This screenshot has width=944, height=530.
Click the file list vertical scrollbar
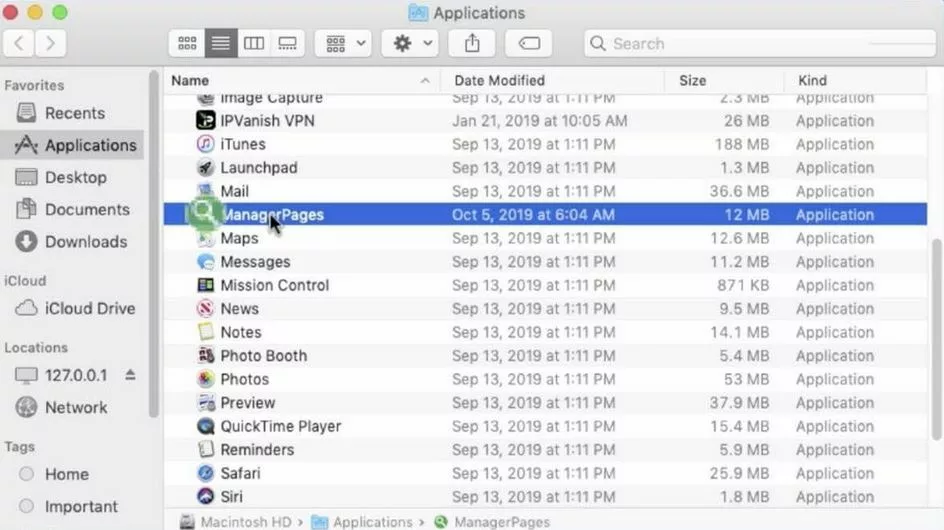[936, 339]
